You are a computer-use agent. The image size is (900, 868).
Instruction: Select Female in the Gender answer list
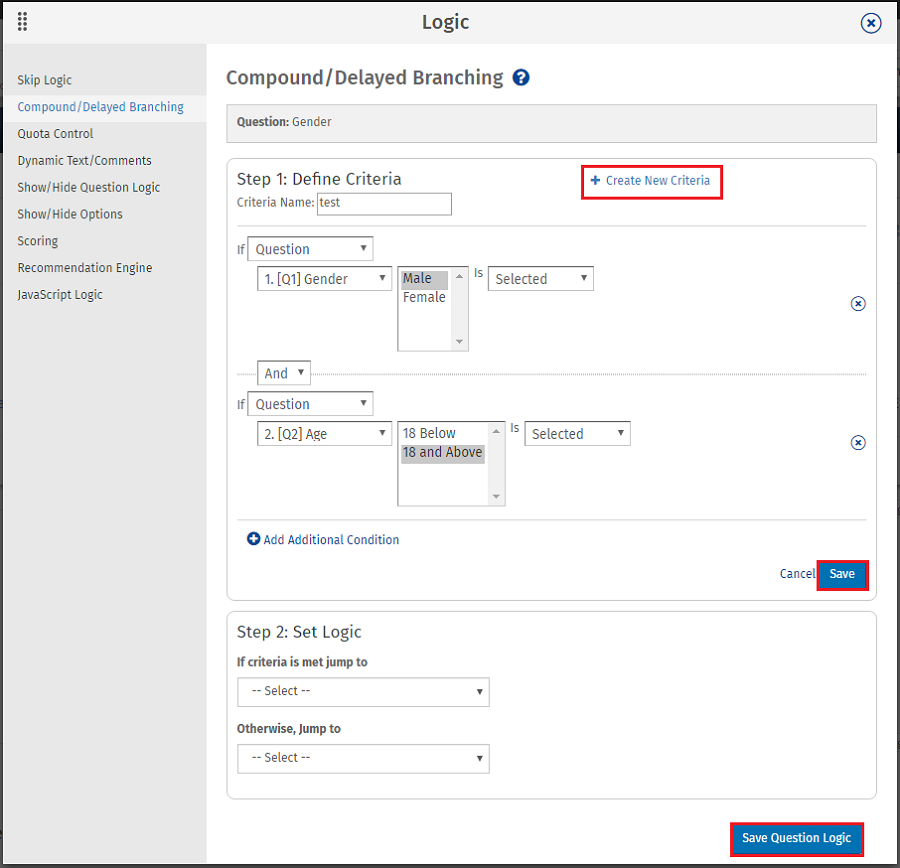tap(424, 297)
